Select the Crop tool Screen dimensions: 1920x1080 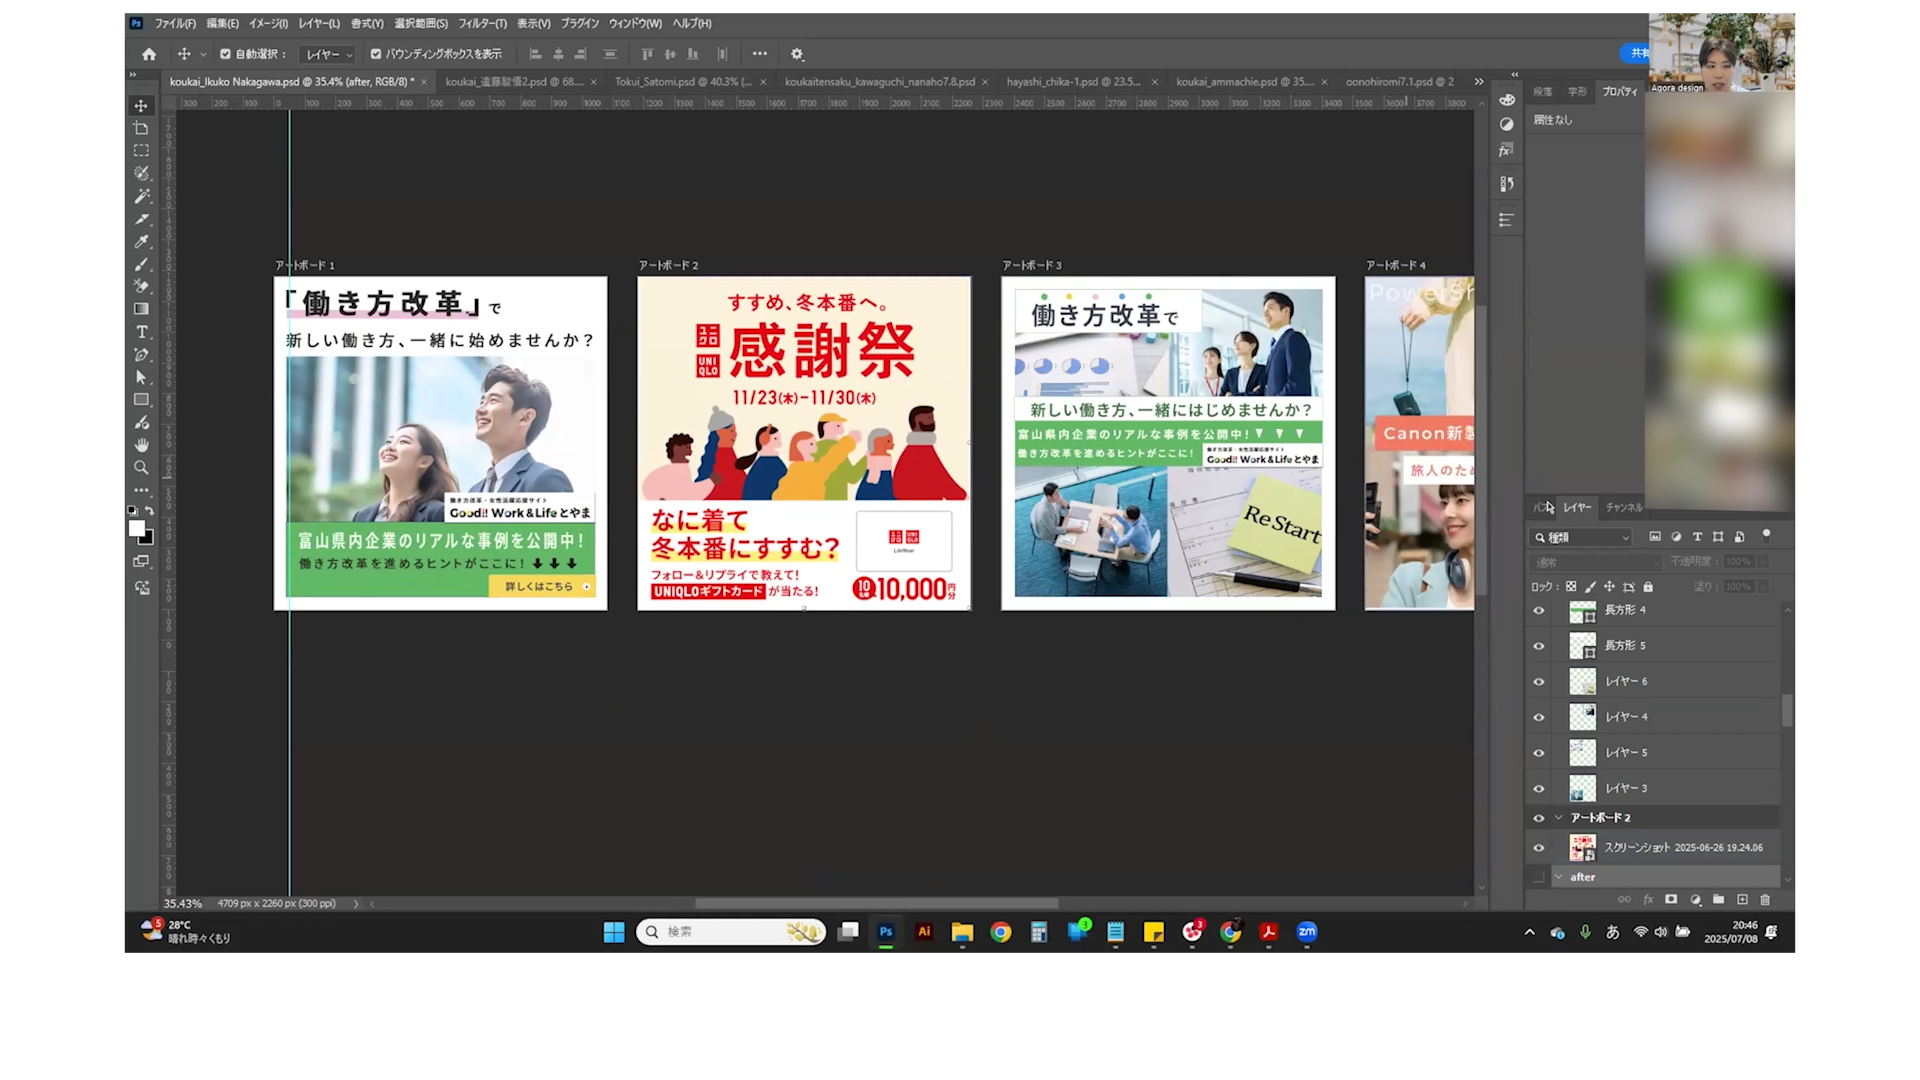[141, 128]
